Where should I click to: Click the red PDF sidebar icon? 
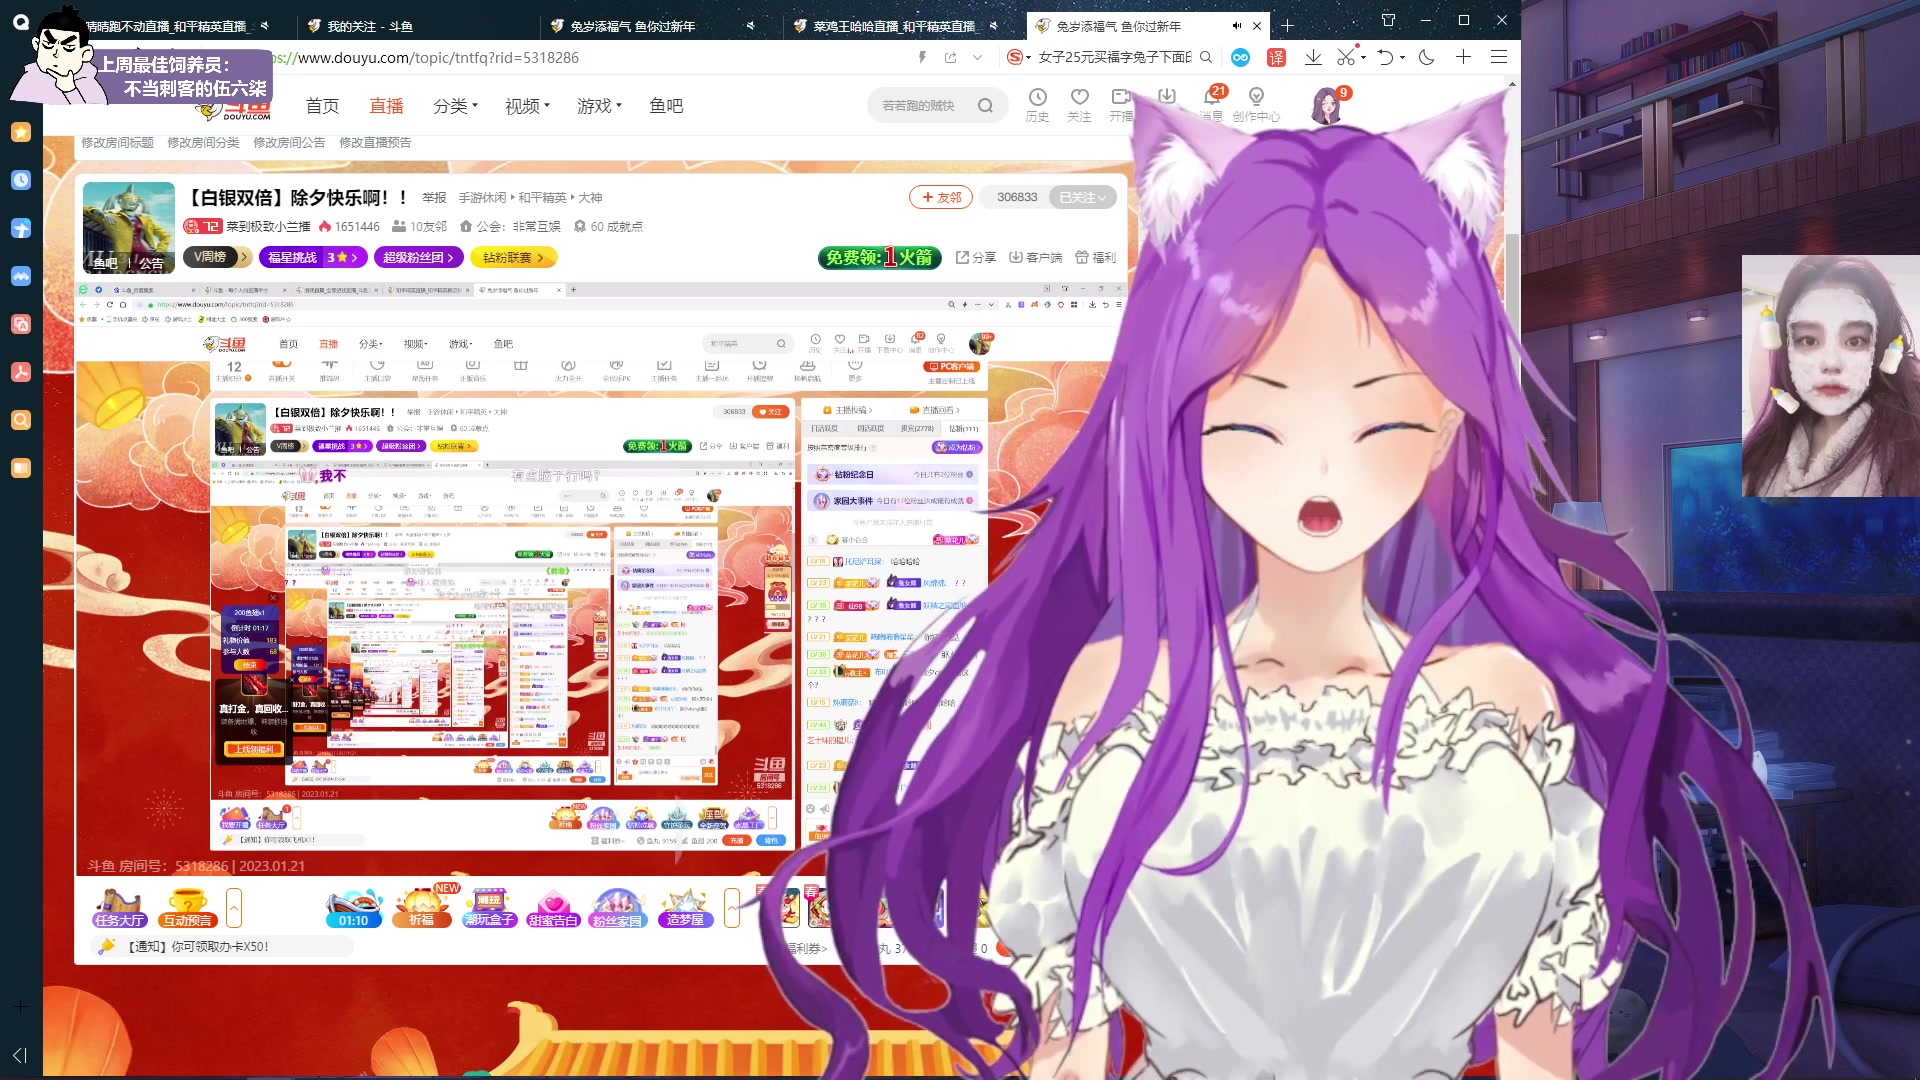21,372
